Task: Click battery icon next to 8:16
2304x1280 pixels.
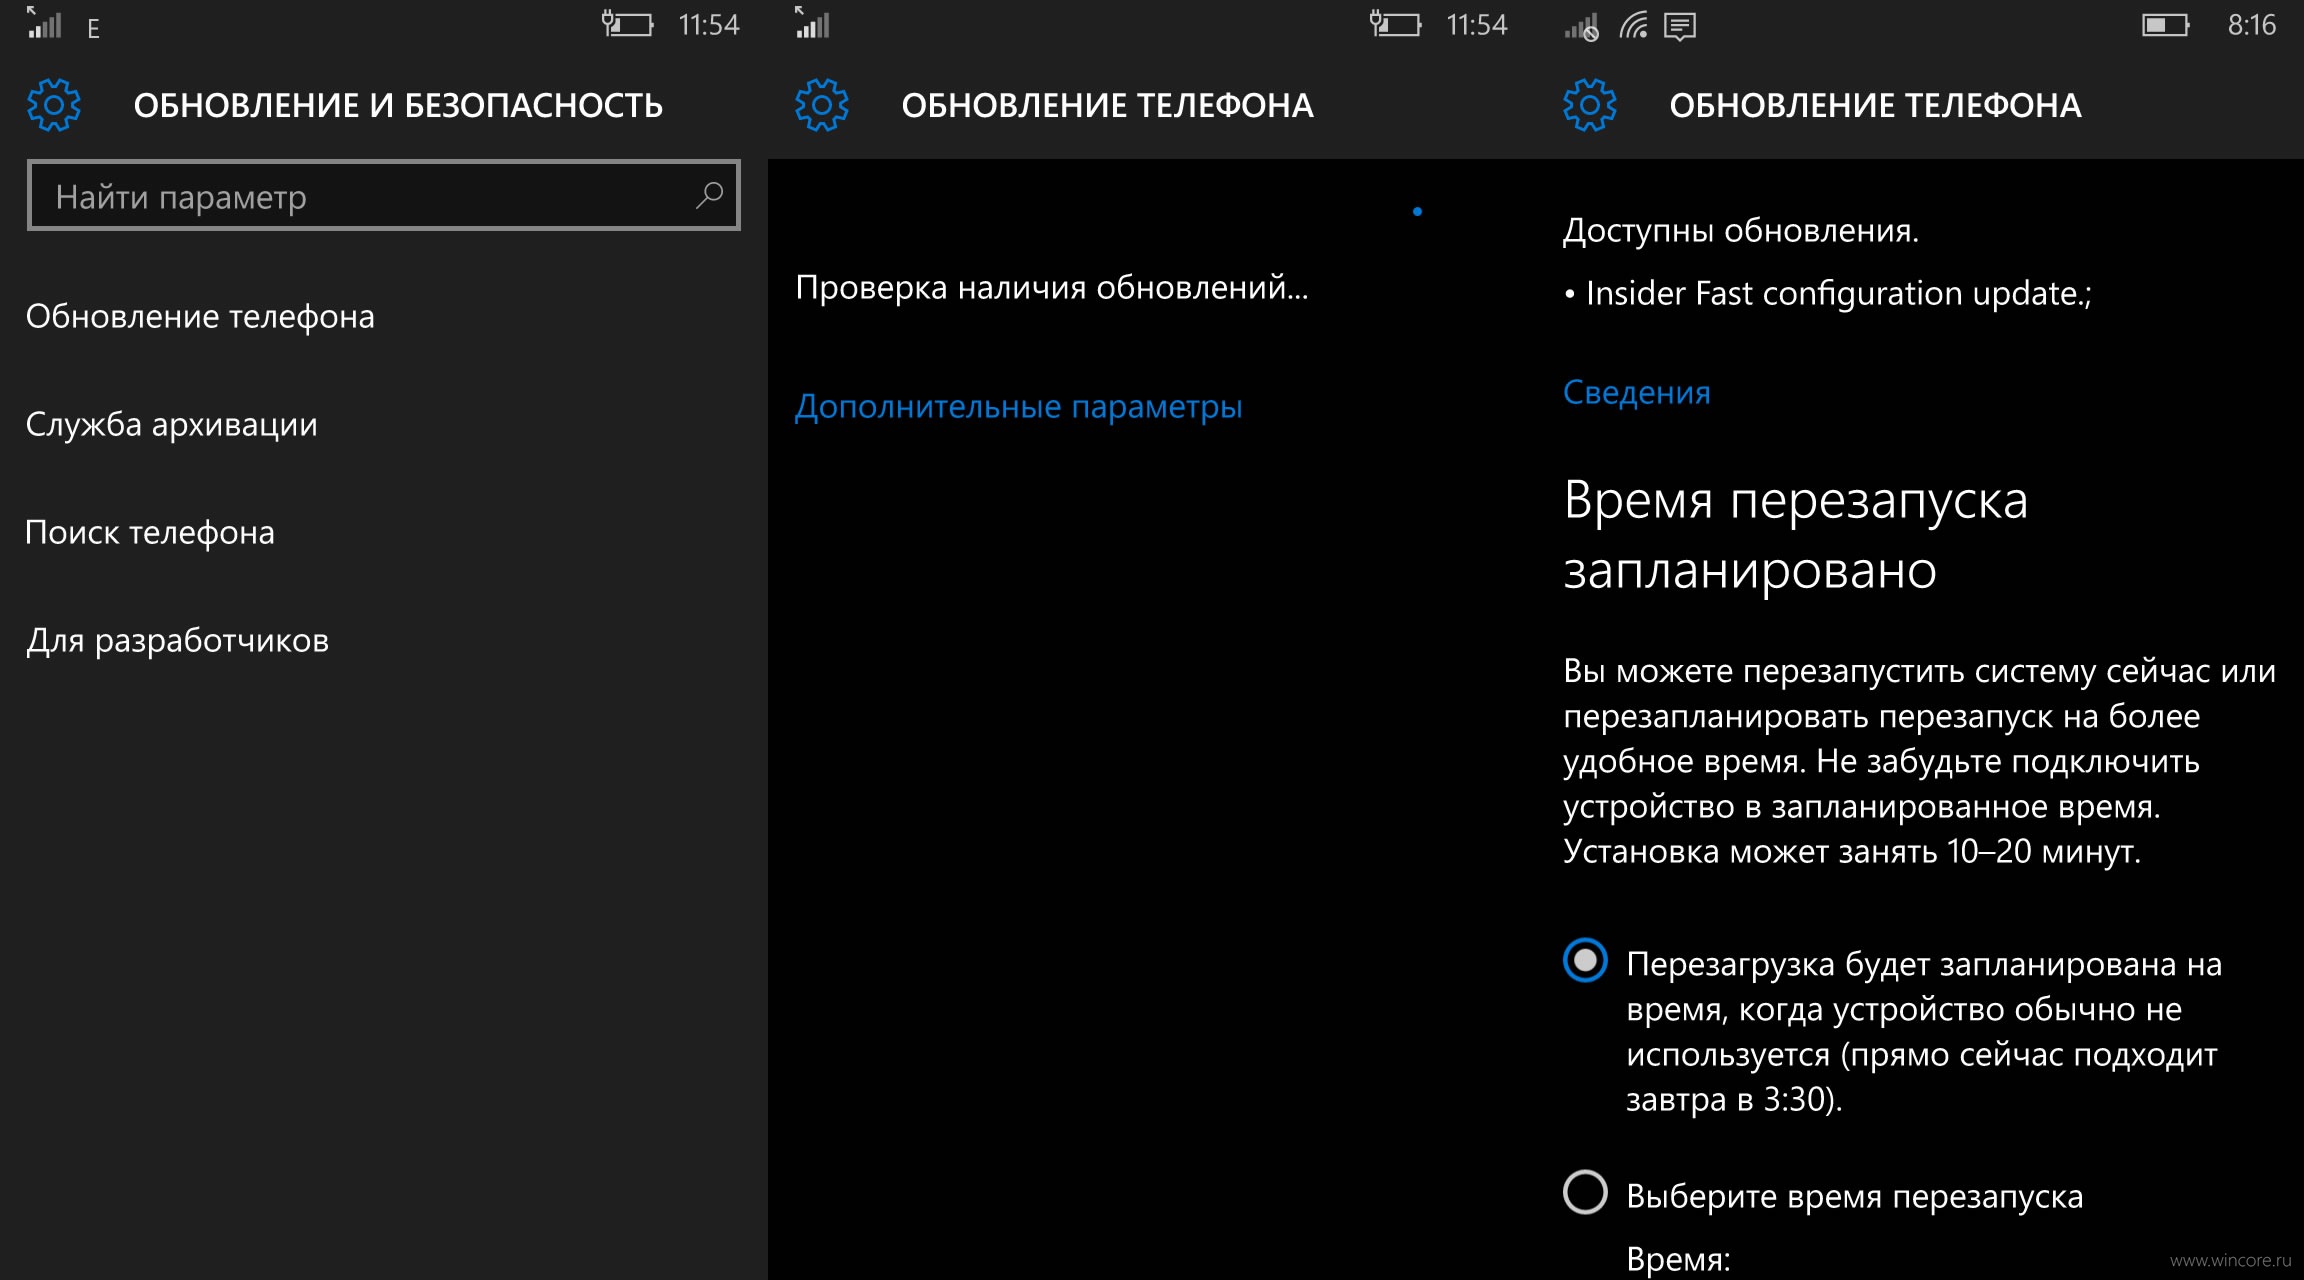Action: pos(2166,25)
